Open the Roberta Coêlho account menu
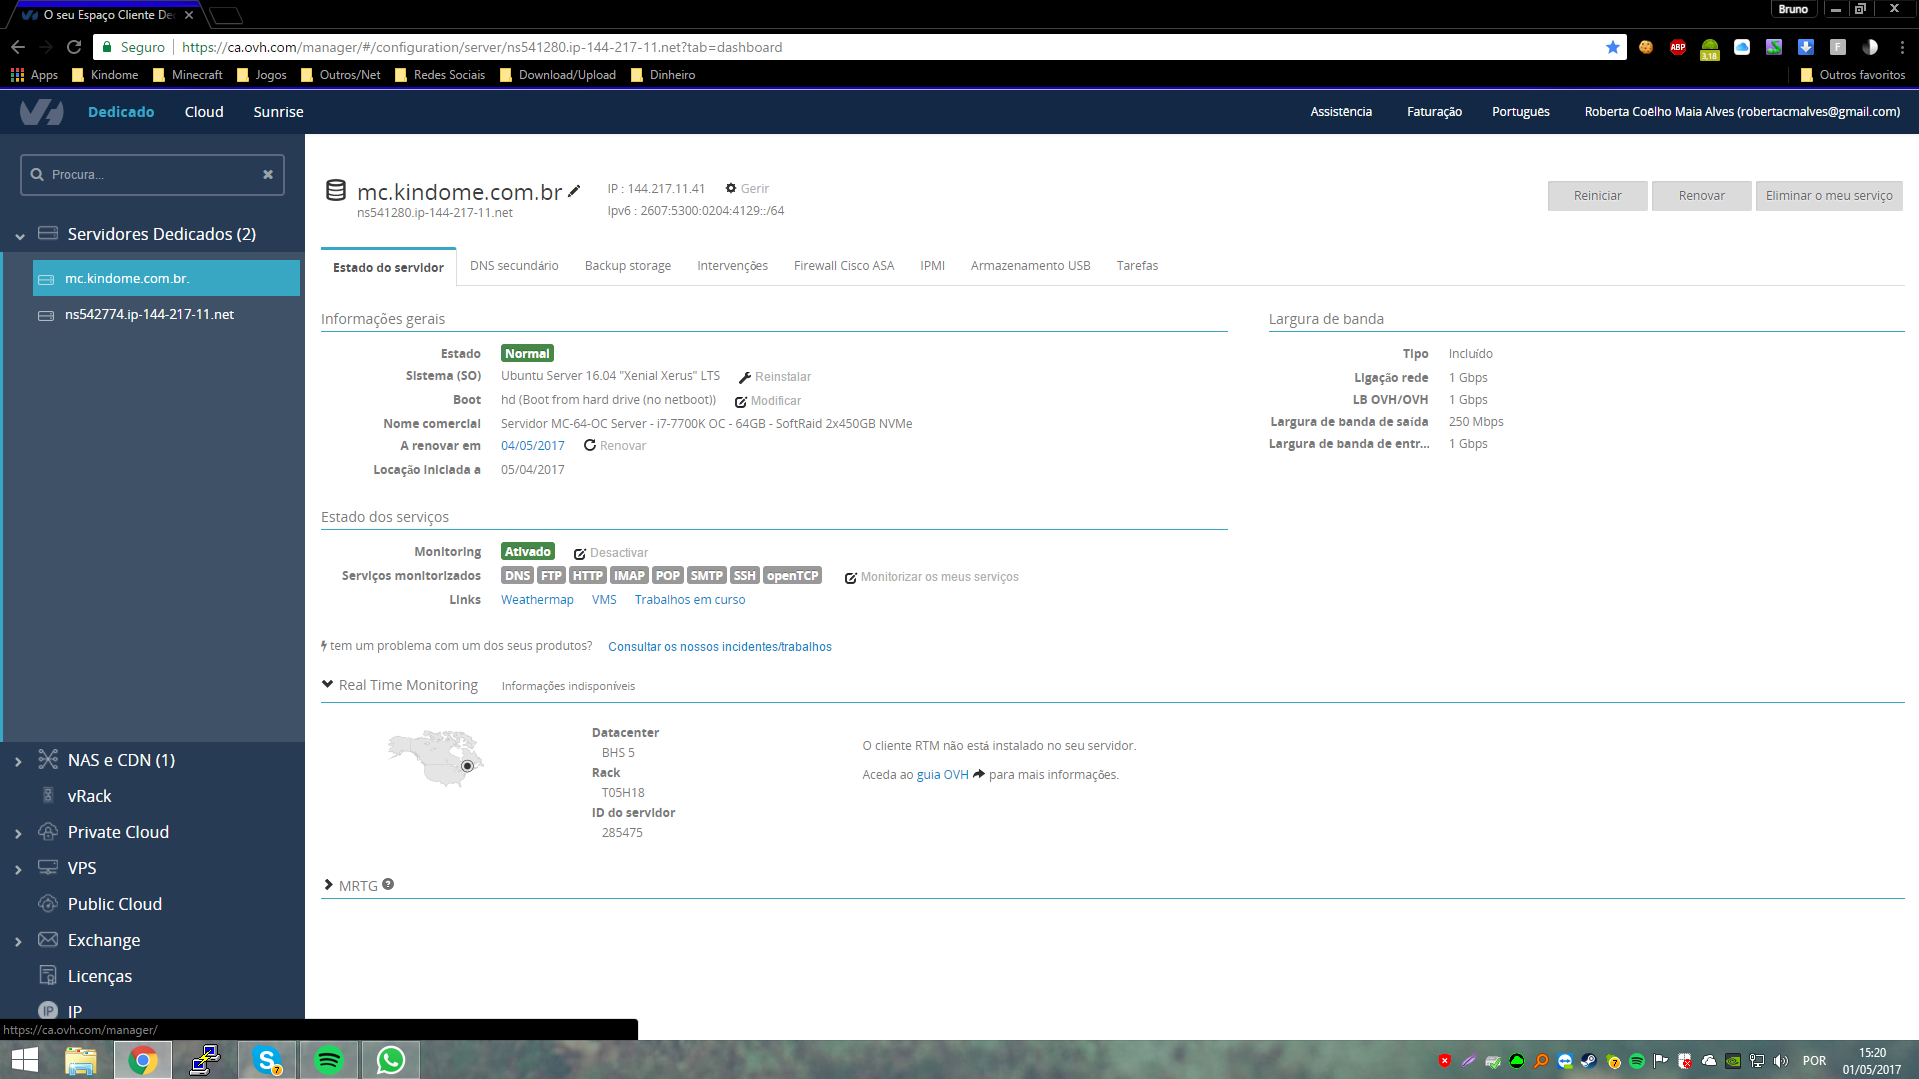The image size is (1919, 1079). (1742, 112)
